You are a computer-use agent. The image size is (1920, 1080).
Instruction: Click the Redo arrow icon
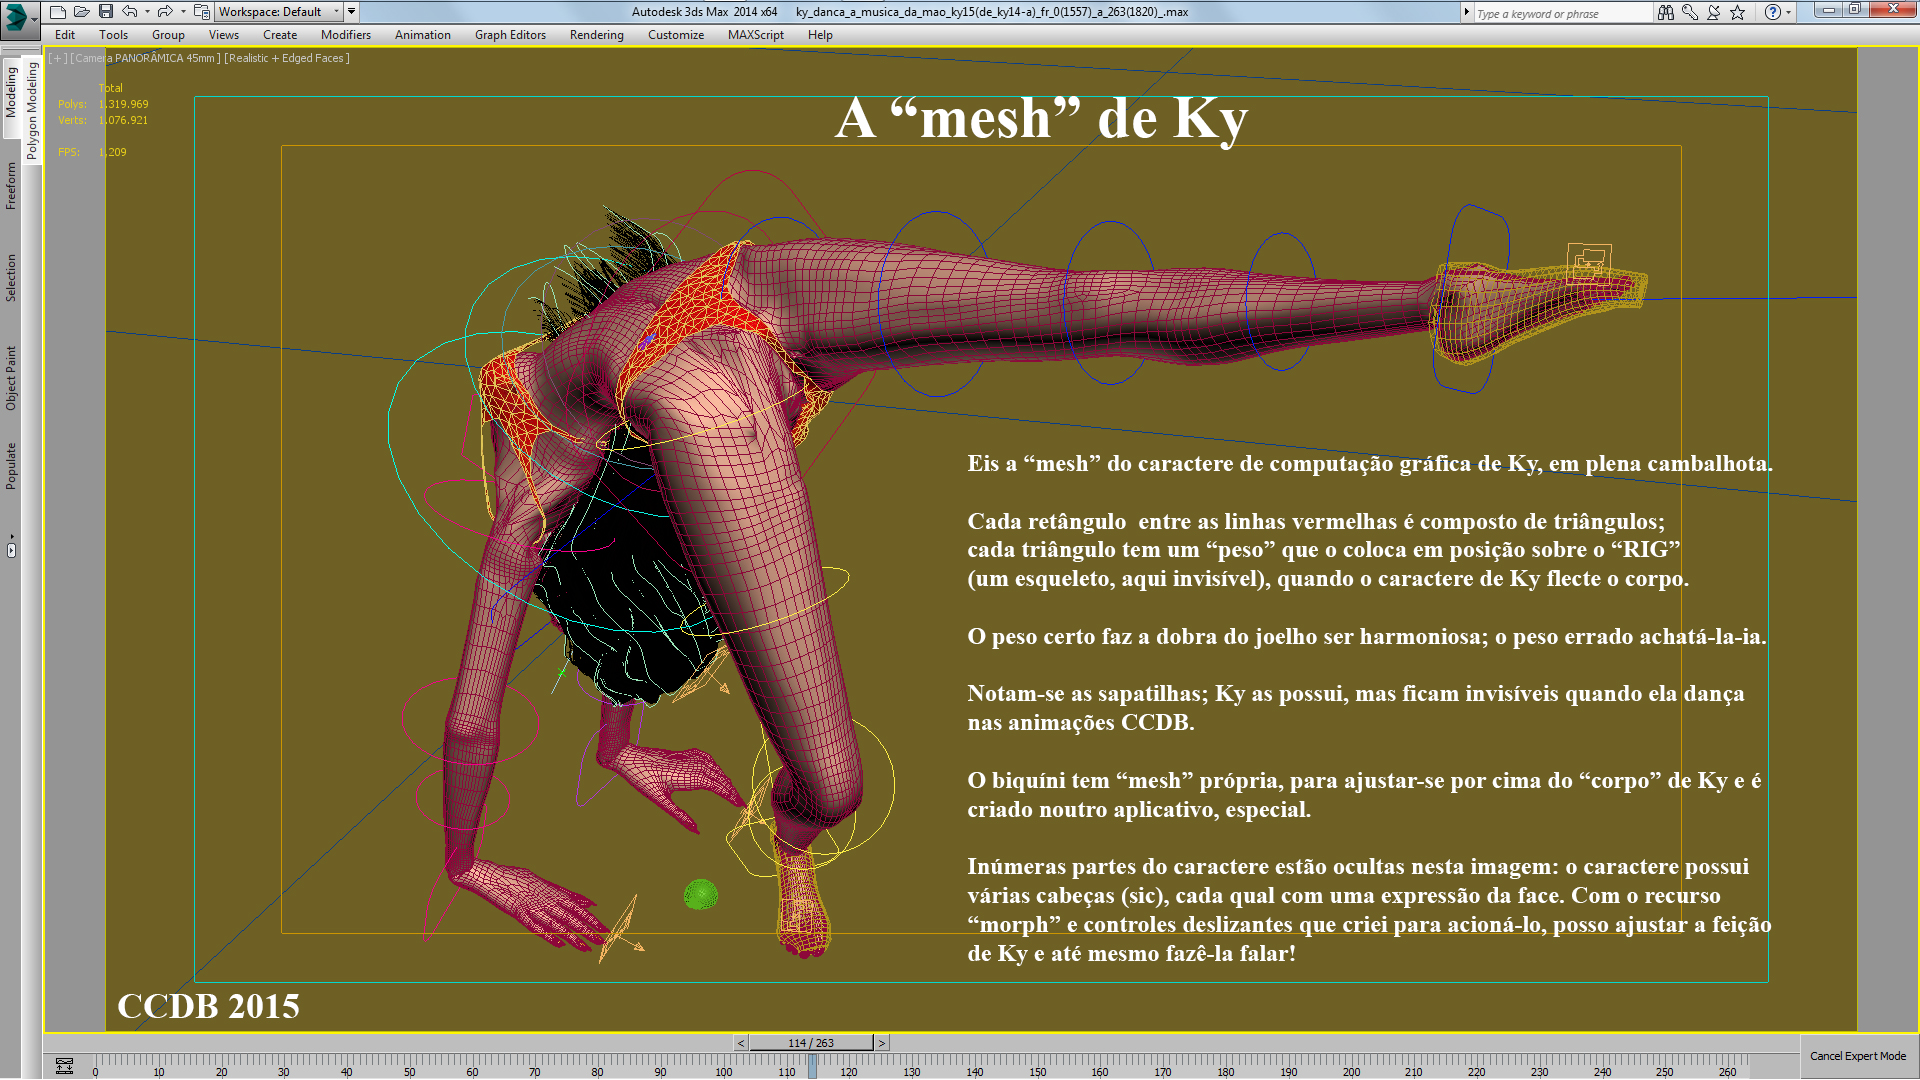(x=165, y=12)
